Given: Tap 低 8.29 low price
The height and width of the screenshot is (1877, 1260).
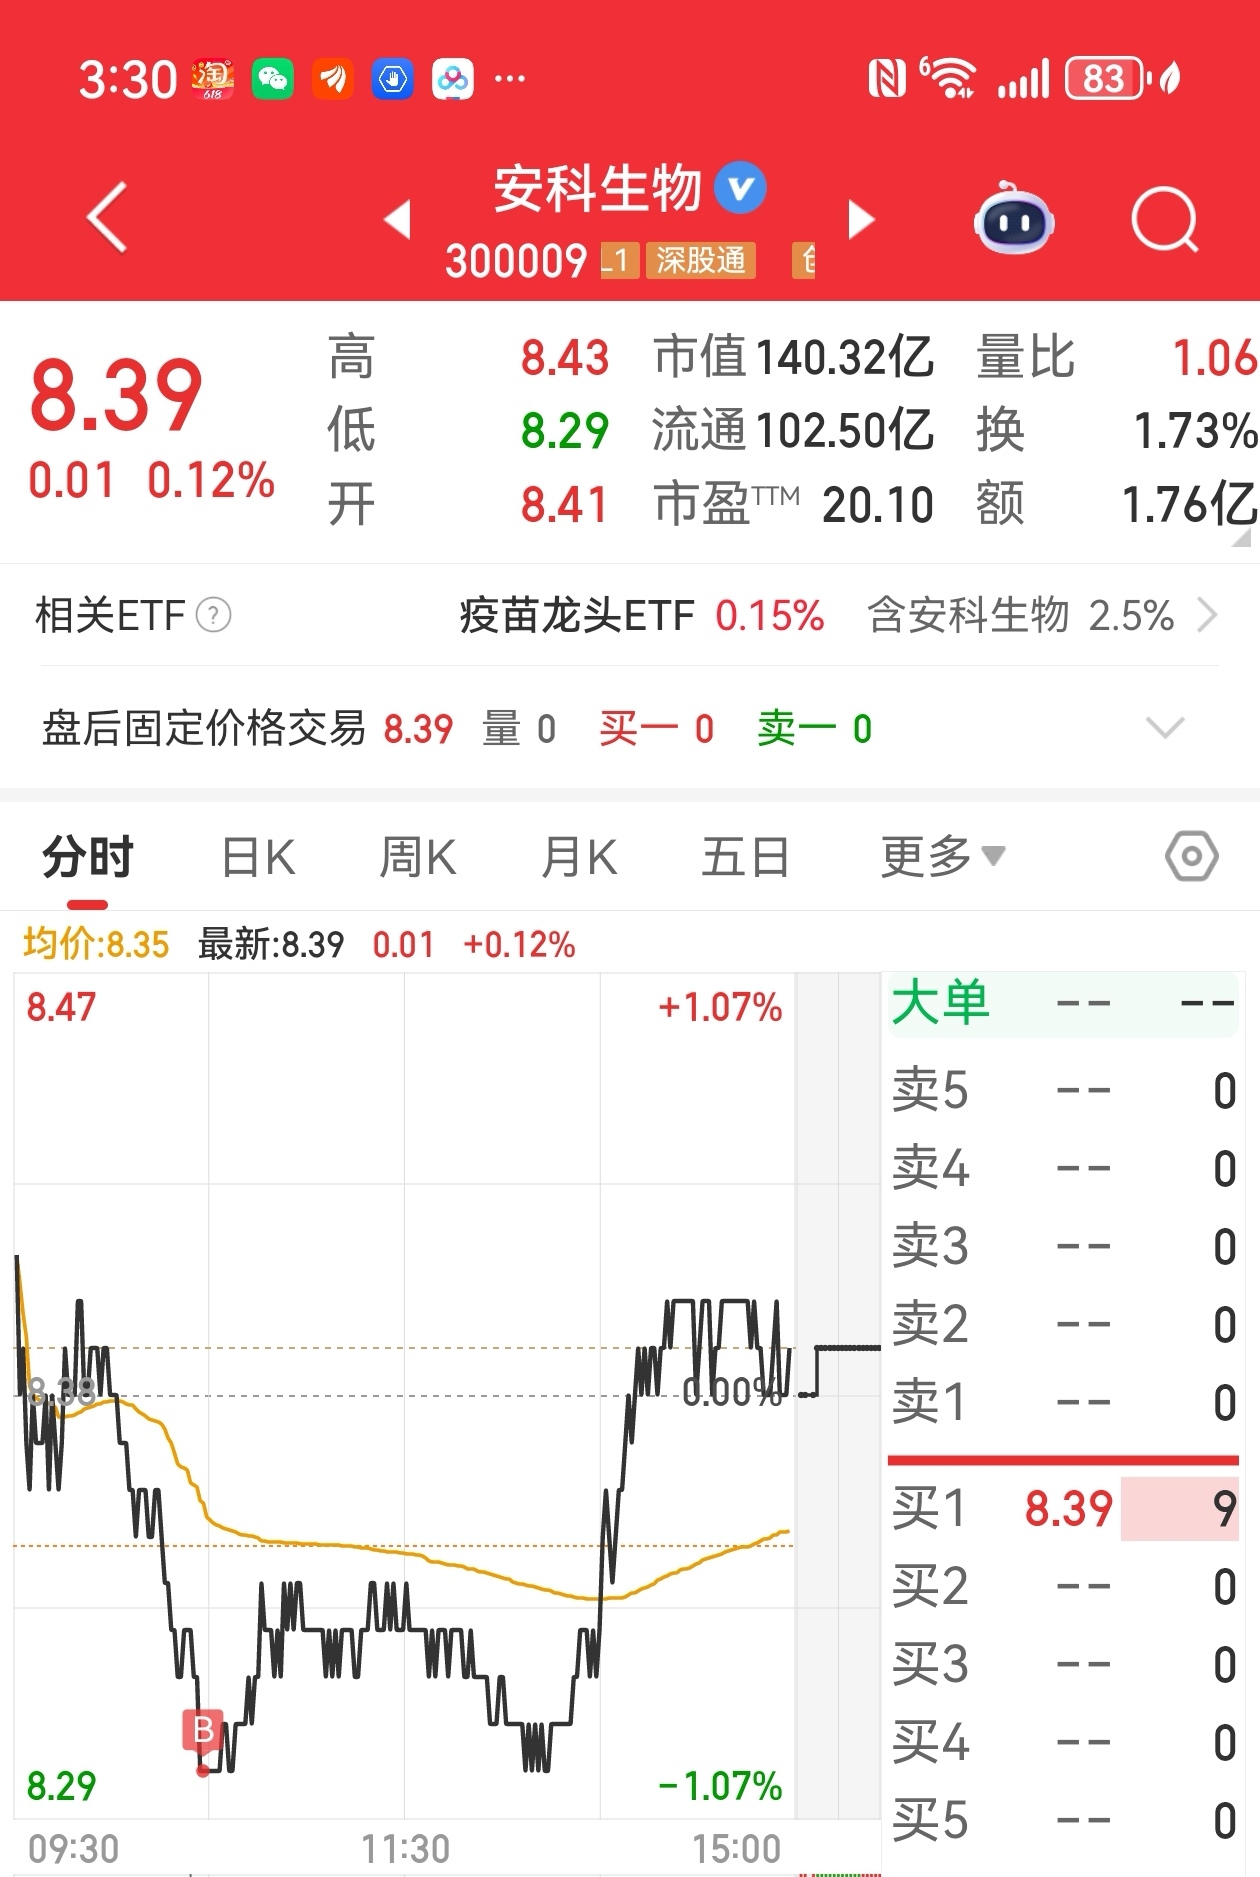Looking at the screenshot, I should click(468, 430).
